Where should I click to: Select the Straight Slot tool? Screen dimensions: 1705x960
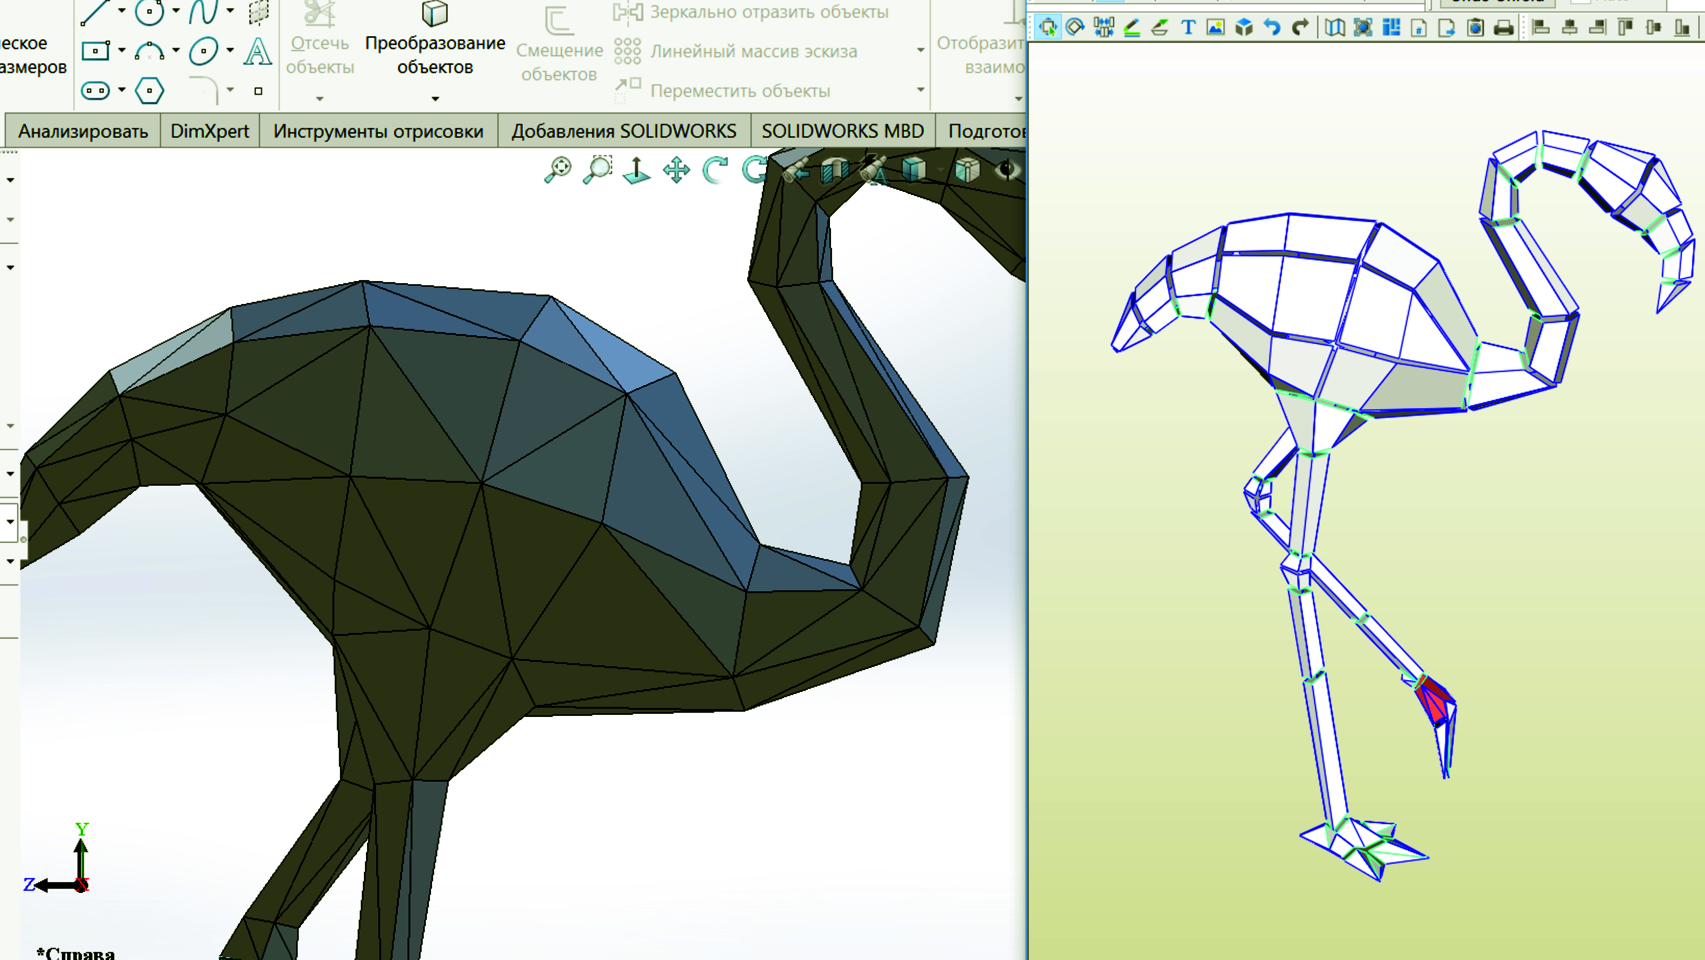(x=96, y=91)
